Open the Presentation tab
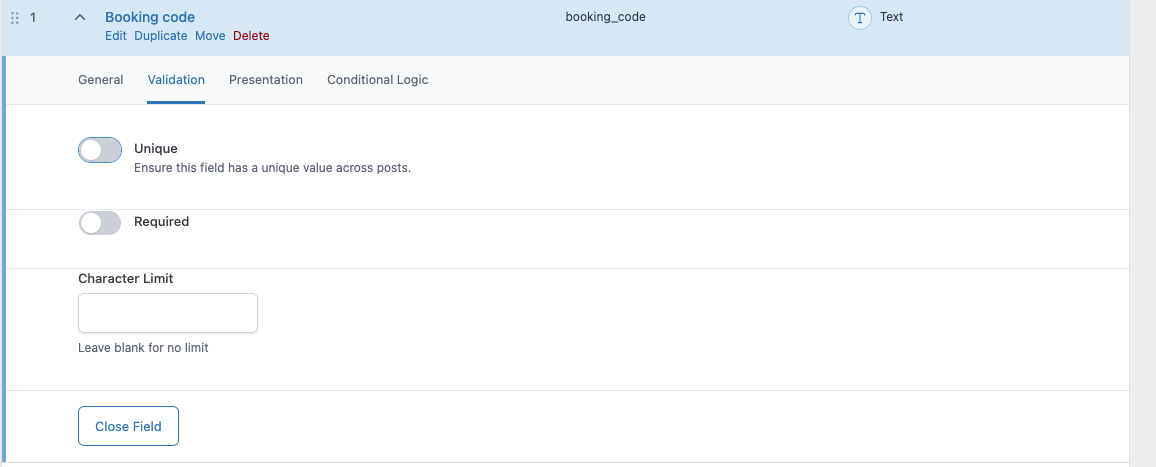The image size is (1156, 467). (x=265, y=80)
